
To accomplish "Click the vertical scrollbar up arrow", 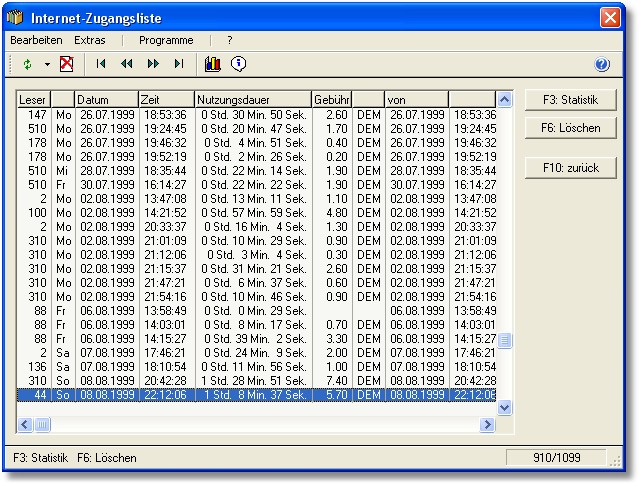I will point(504,100).
